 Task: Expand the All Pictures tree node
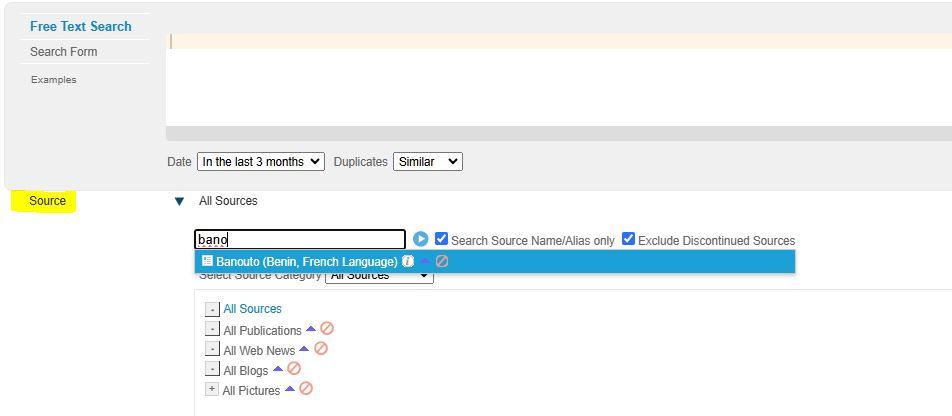click(211, 389)
